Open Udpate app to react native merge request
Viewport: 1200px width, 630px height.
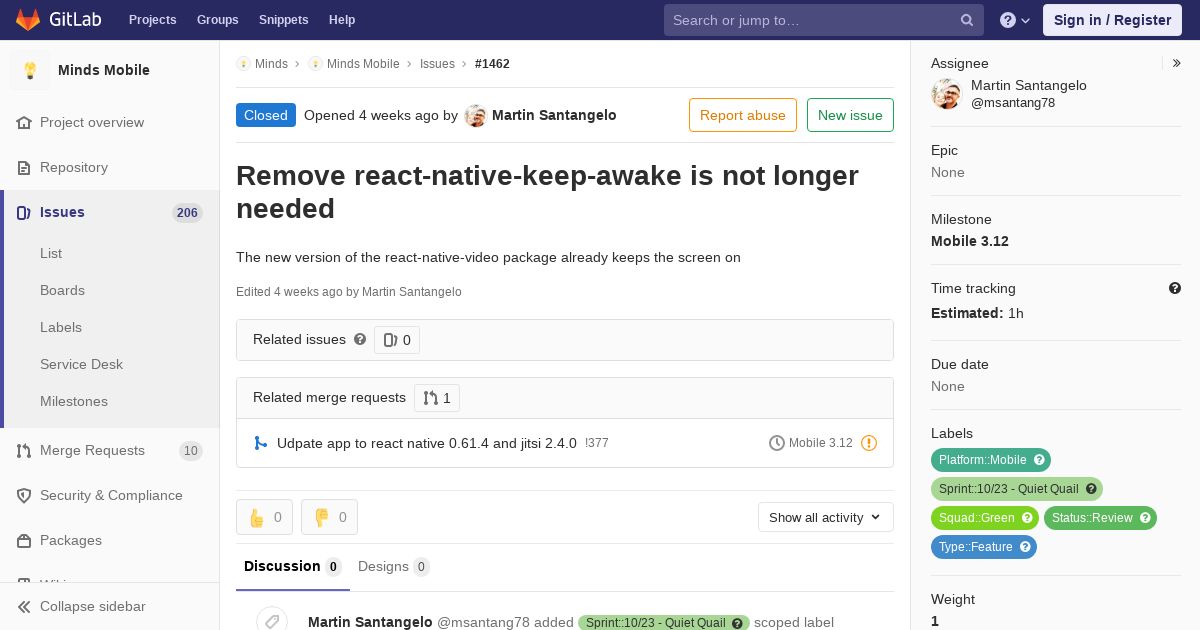click(x=427, y=443)
